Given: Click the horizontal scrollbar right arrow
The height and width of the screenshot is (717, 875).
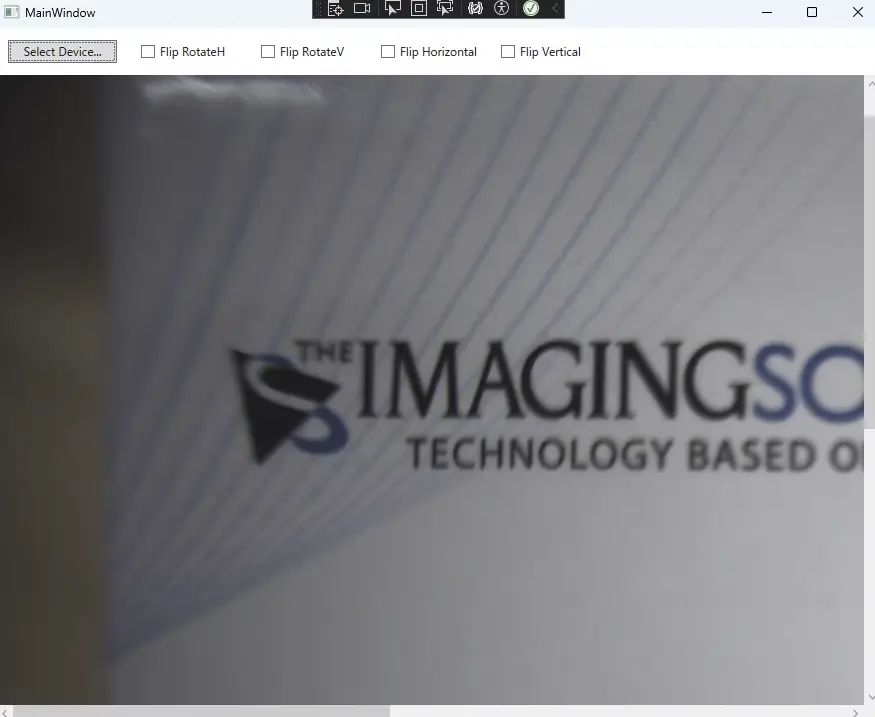Looking at the screenshot, I should tap(855, 712).
